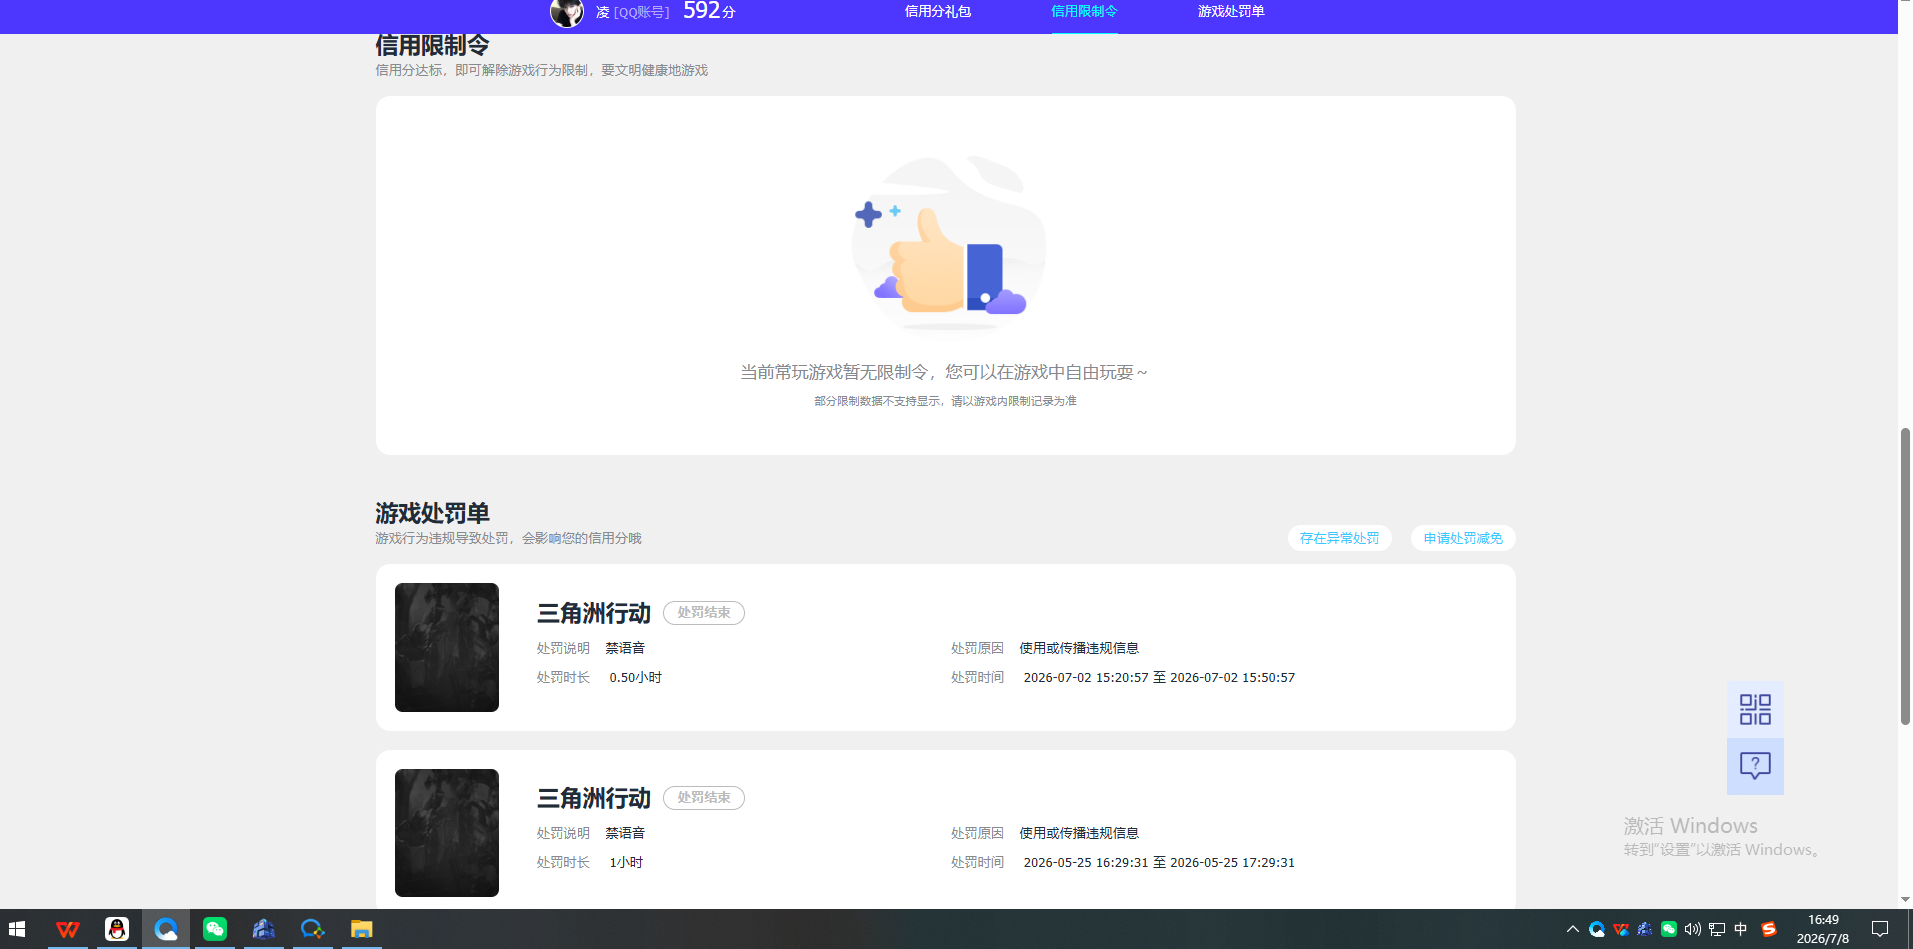Open the second Q search app in taskbar

pos(312,929)
